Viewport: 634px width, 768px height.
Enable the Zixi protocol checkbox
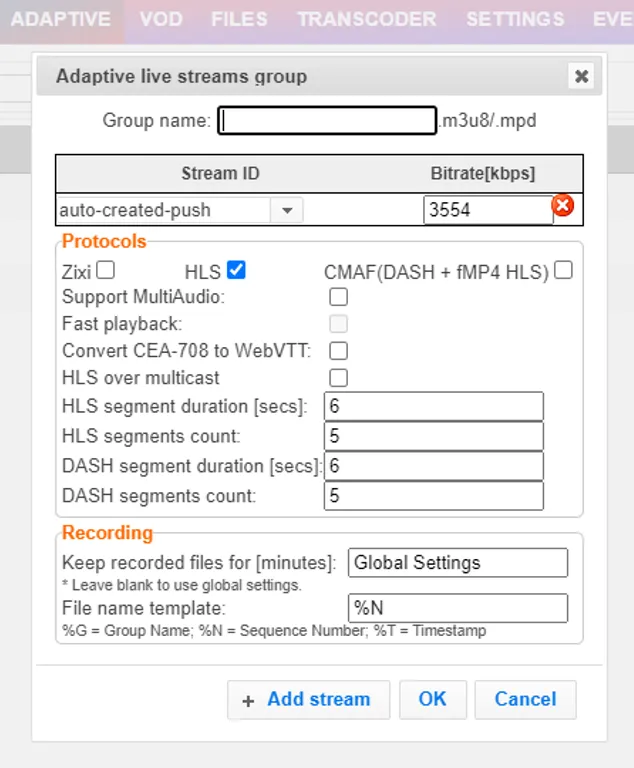coord(105,270)
